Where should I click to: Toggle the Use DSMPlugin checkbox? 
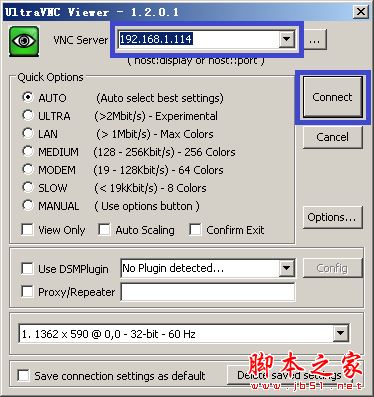(27, 269)
